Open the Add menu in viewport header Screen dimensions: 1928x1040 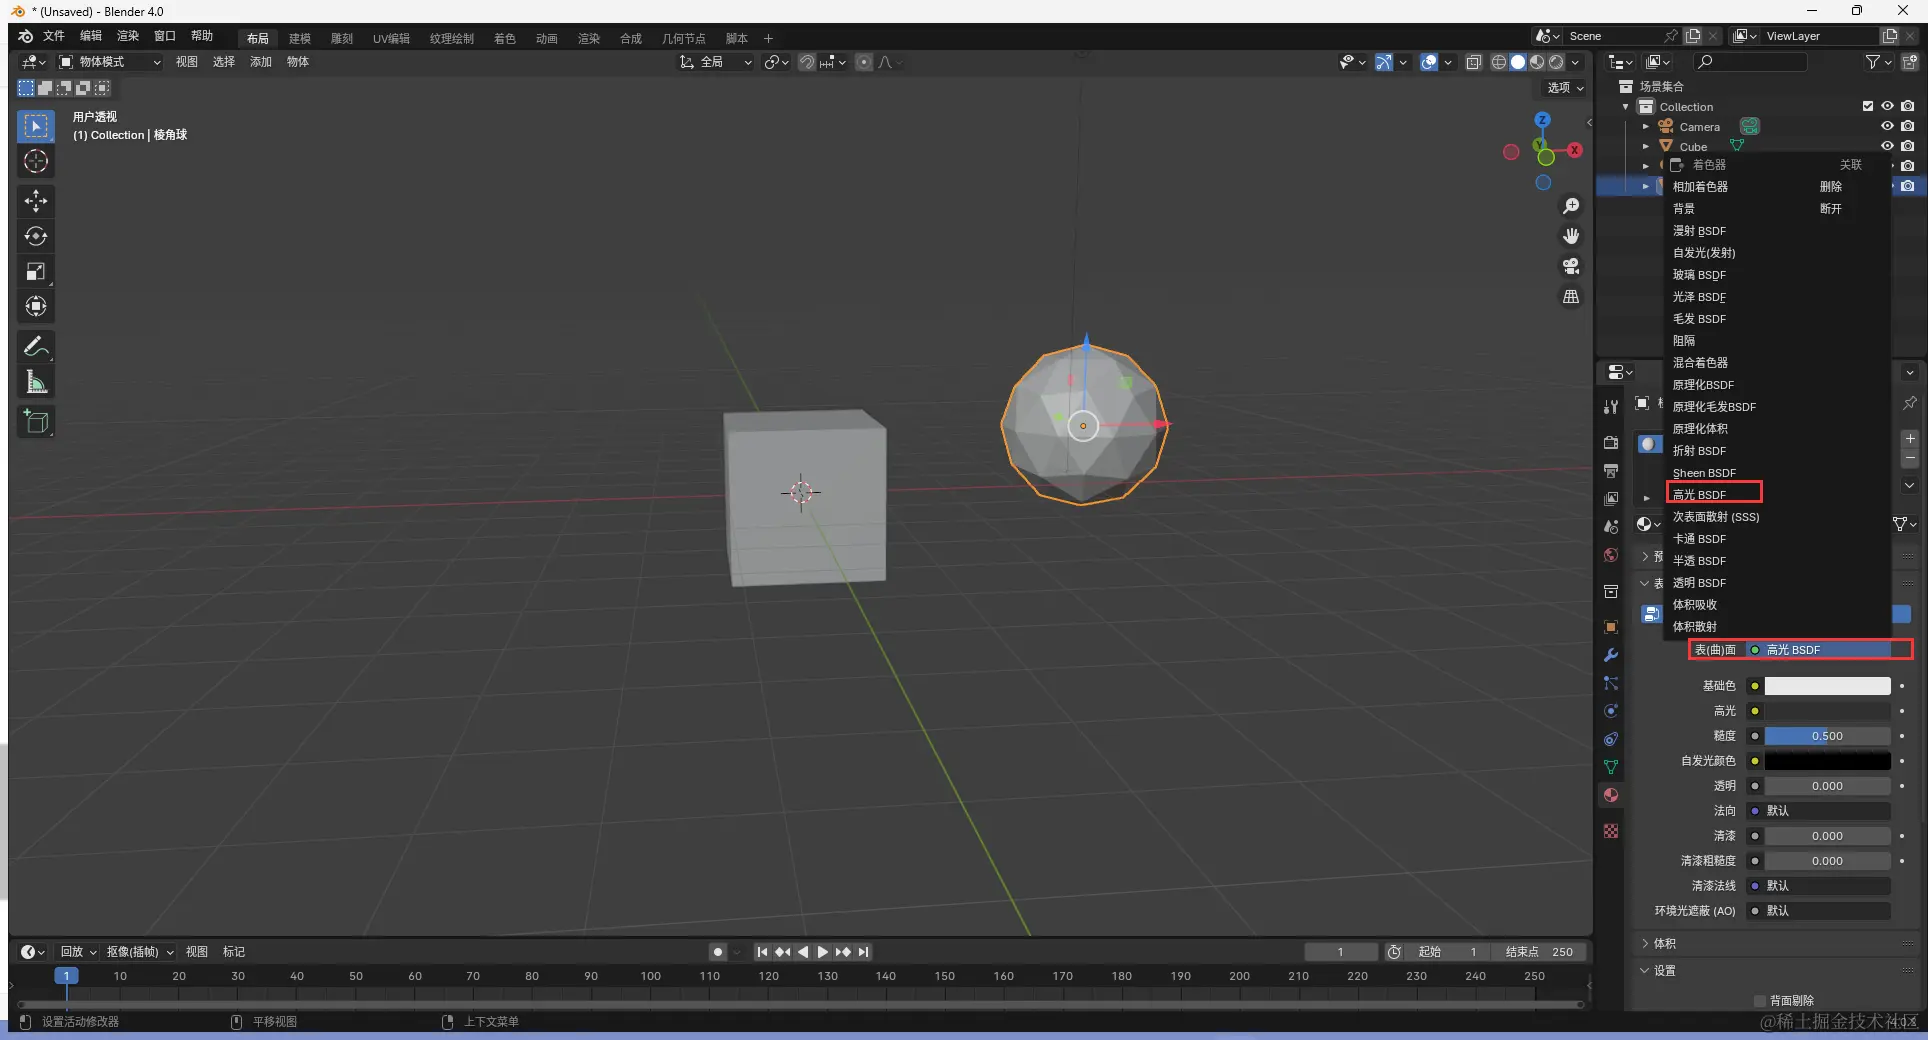(x=261, y=62)
